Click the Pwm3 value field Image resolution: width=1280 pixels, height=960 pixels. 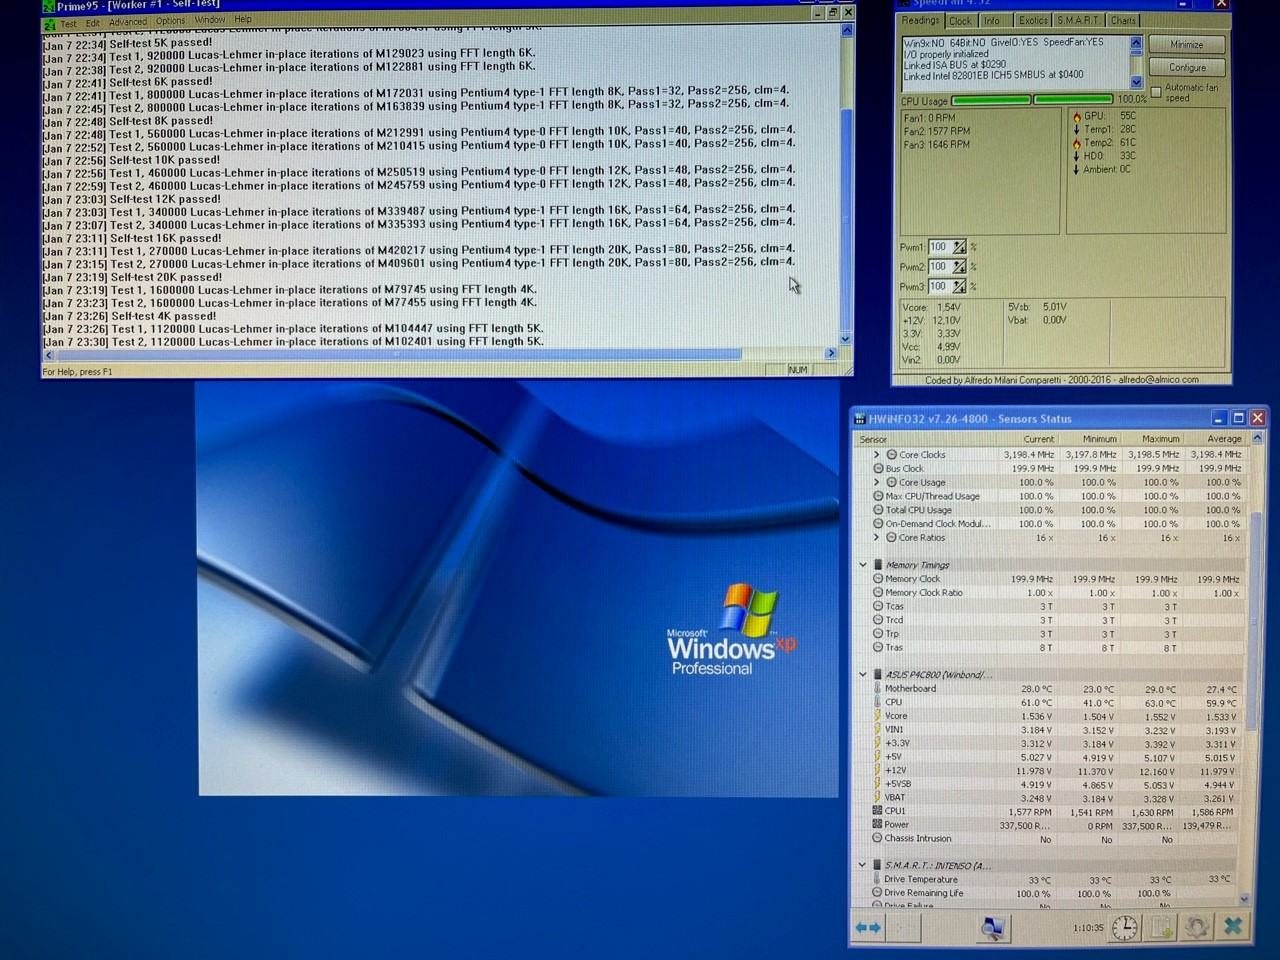(940, 287)
